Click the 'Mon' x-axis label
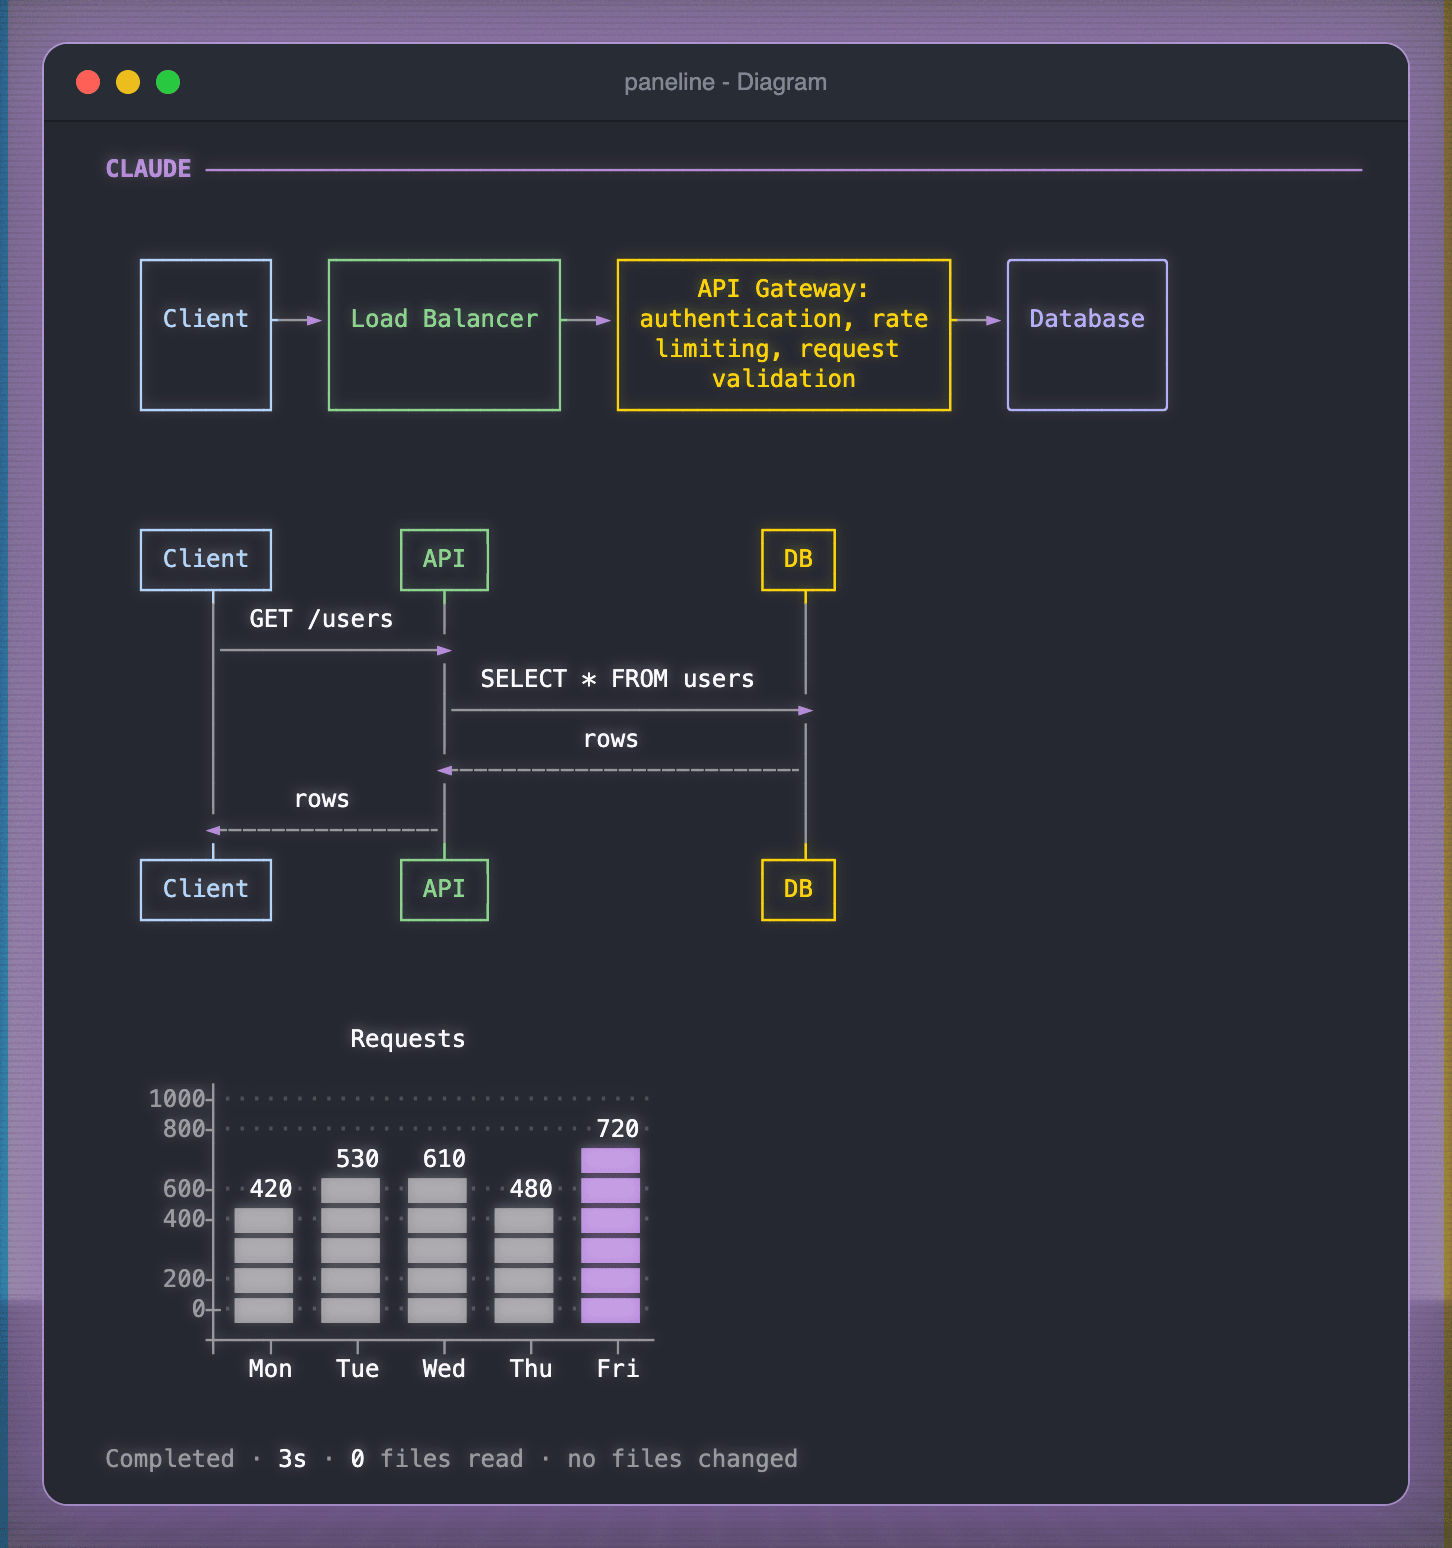Image resolution: width=1452 pixels, height=1548 pixels. coord(270,1369)
